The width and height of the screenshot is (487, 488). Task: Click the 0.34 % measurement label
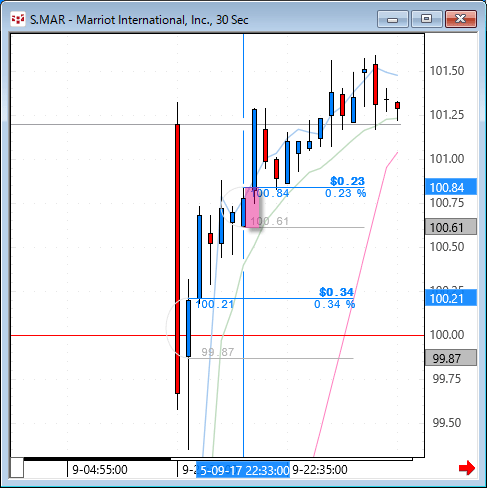334,304
